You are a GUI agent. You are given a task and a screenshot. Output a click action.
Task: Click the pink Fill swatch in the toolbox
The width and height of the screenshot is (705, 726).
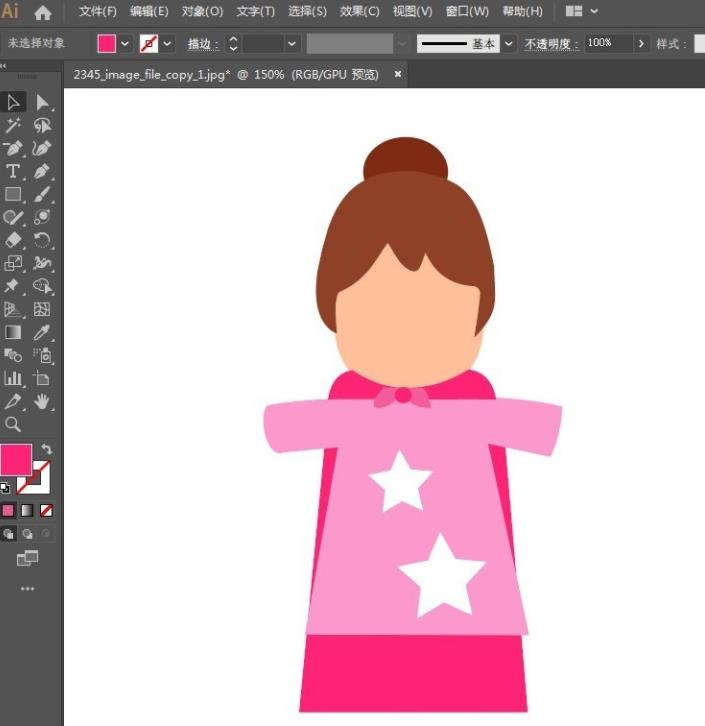[x=15, y=459]
